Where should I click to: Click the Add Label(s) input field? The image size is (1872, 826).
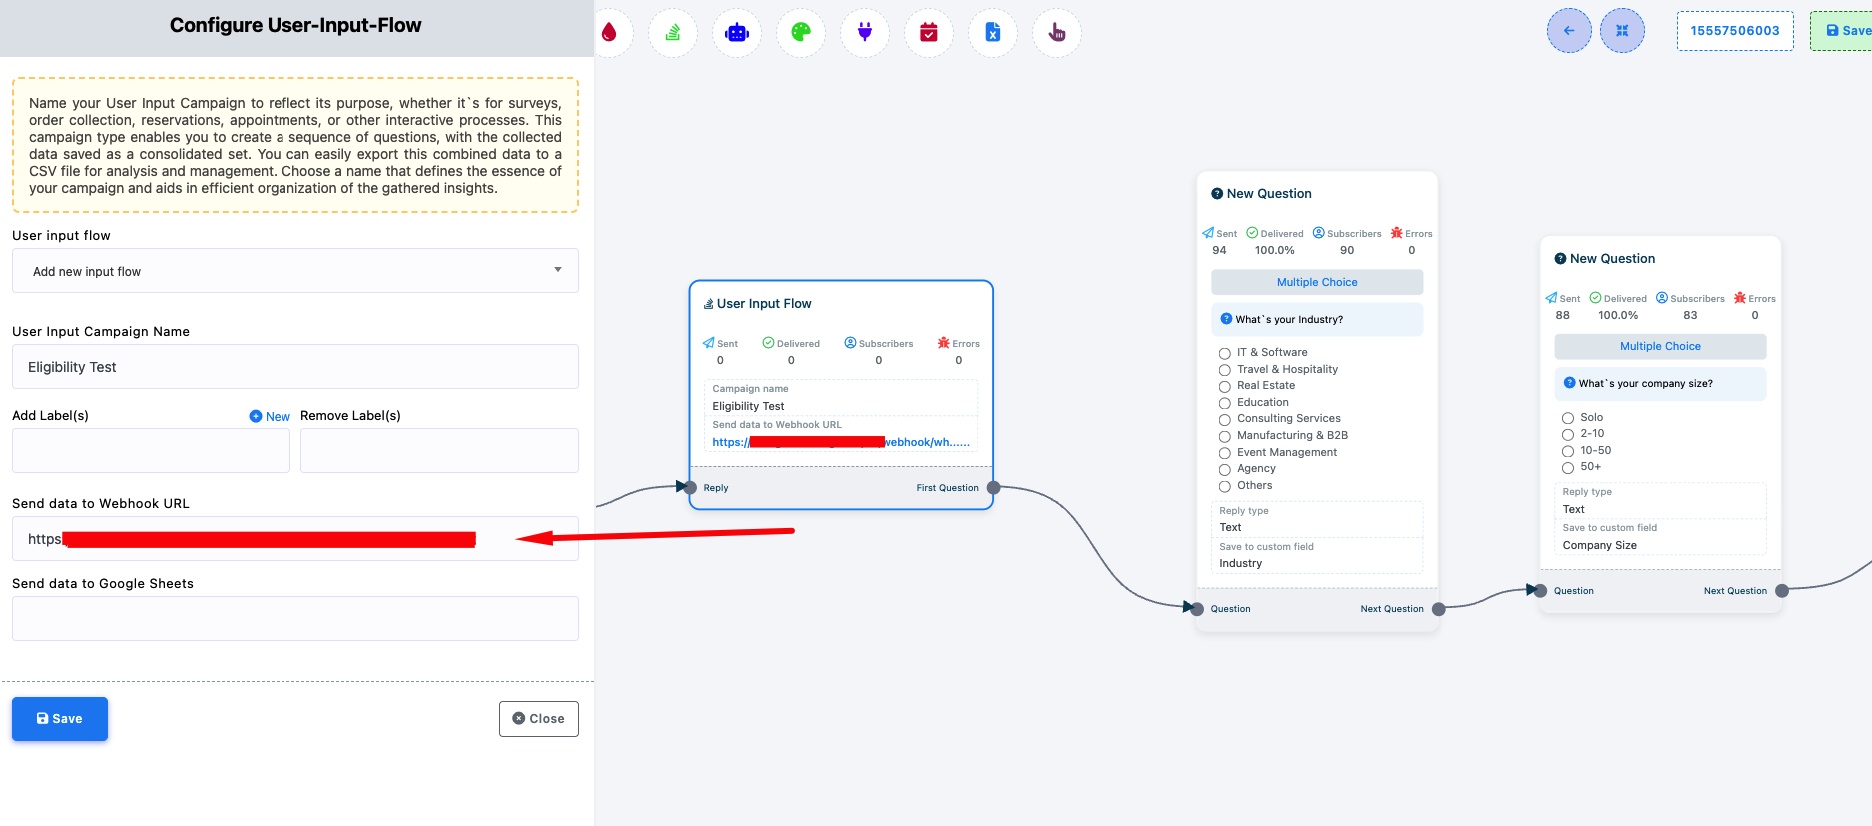point(151,451)
